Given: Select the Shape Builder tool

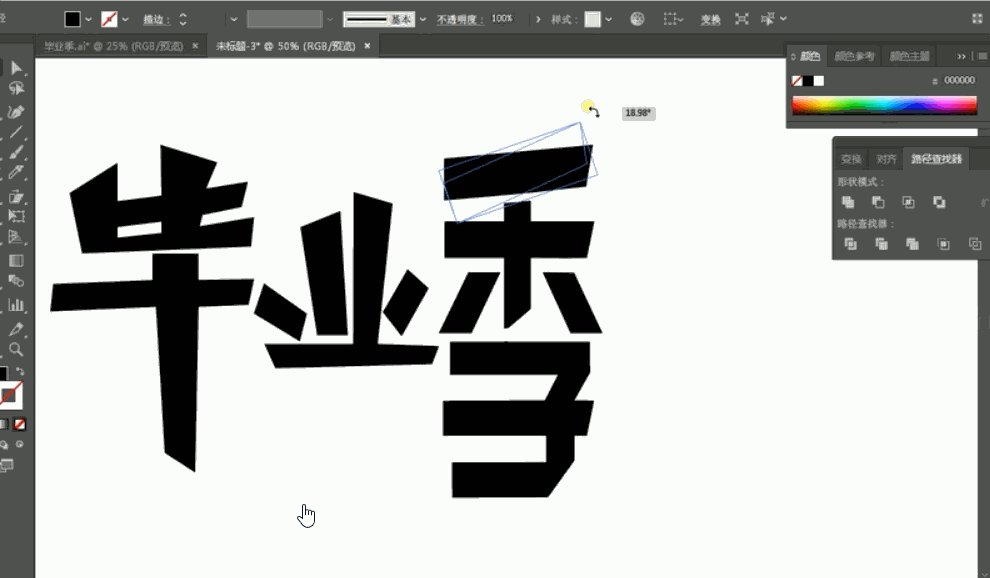Looking at the screenshot, I should (16, 196).
